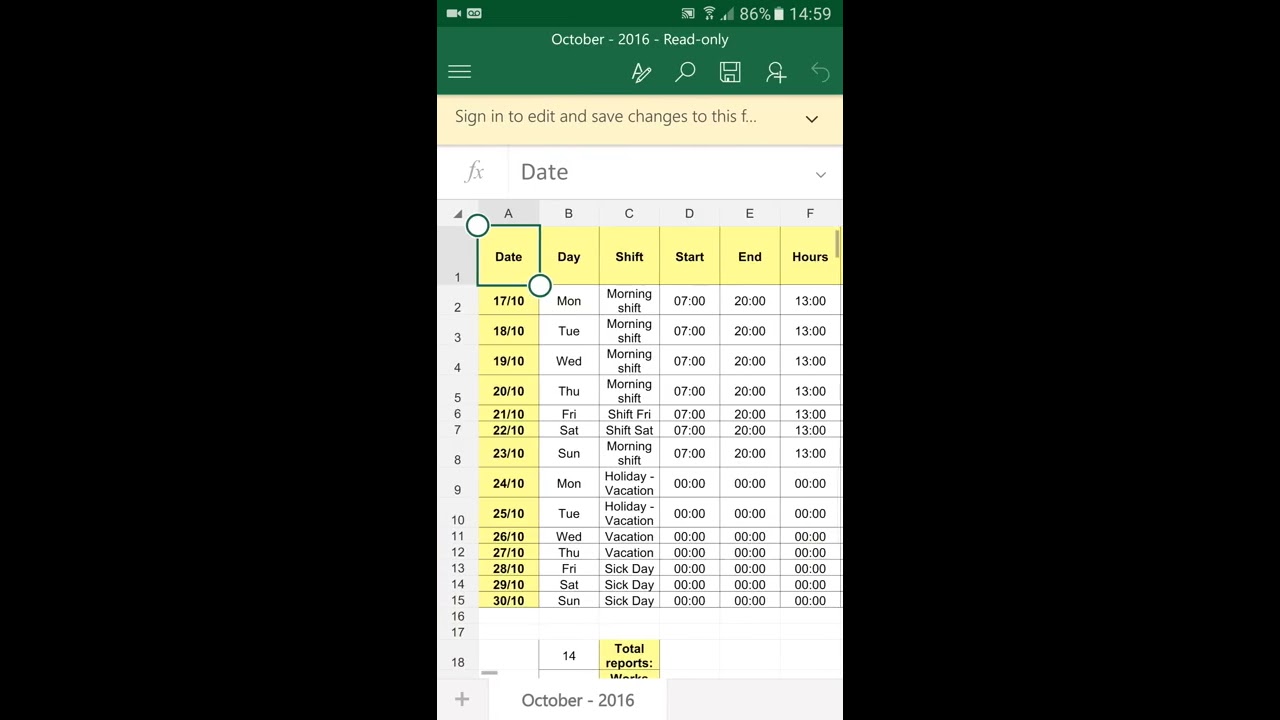Screen dimensions: 1280x720
Task: Tap the select-all corner triangle
Action: coord(458,214)
